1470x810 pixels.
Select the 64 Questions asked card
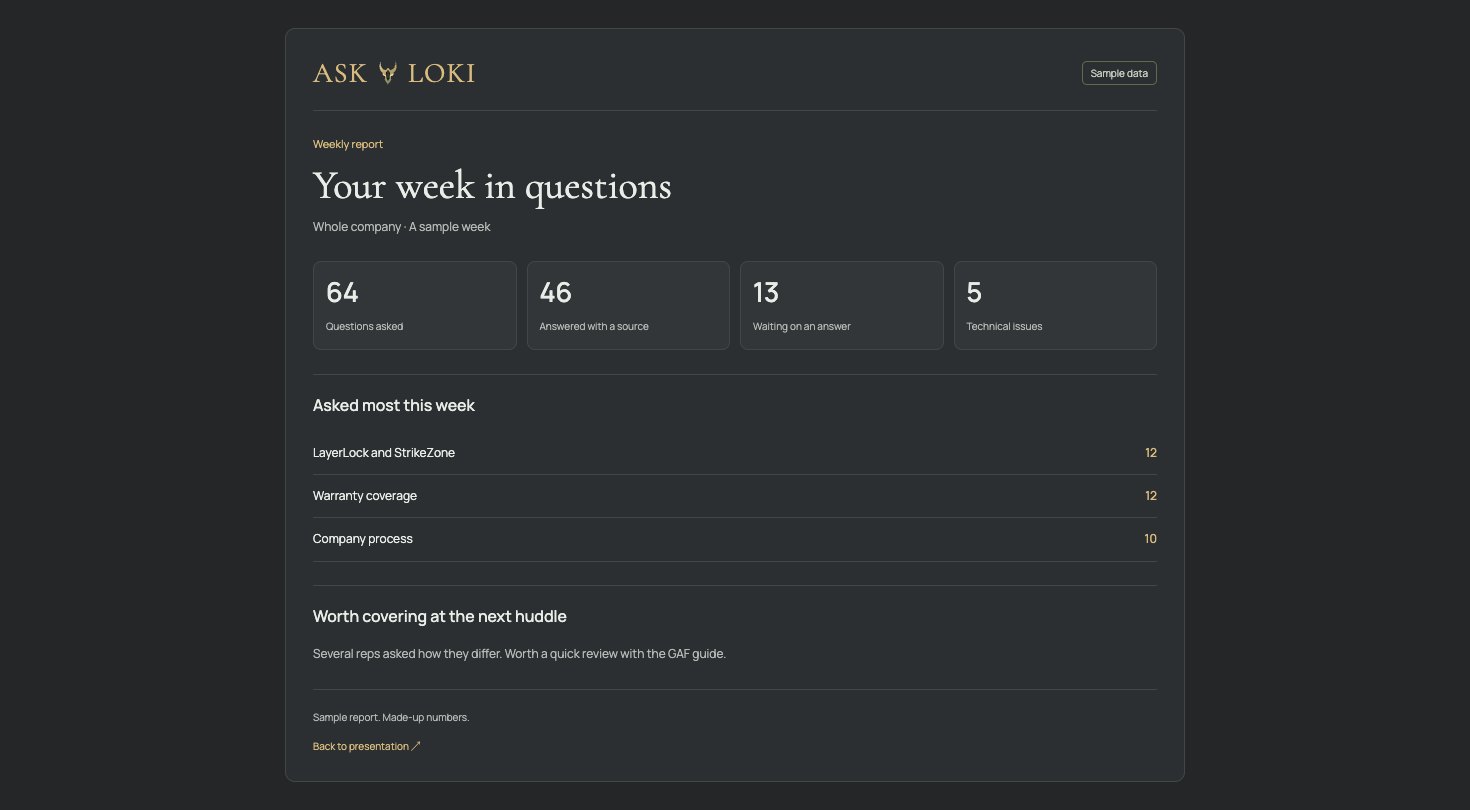pyautogui.click(x=415, y=306)
